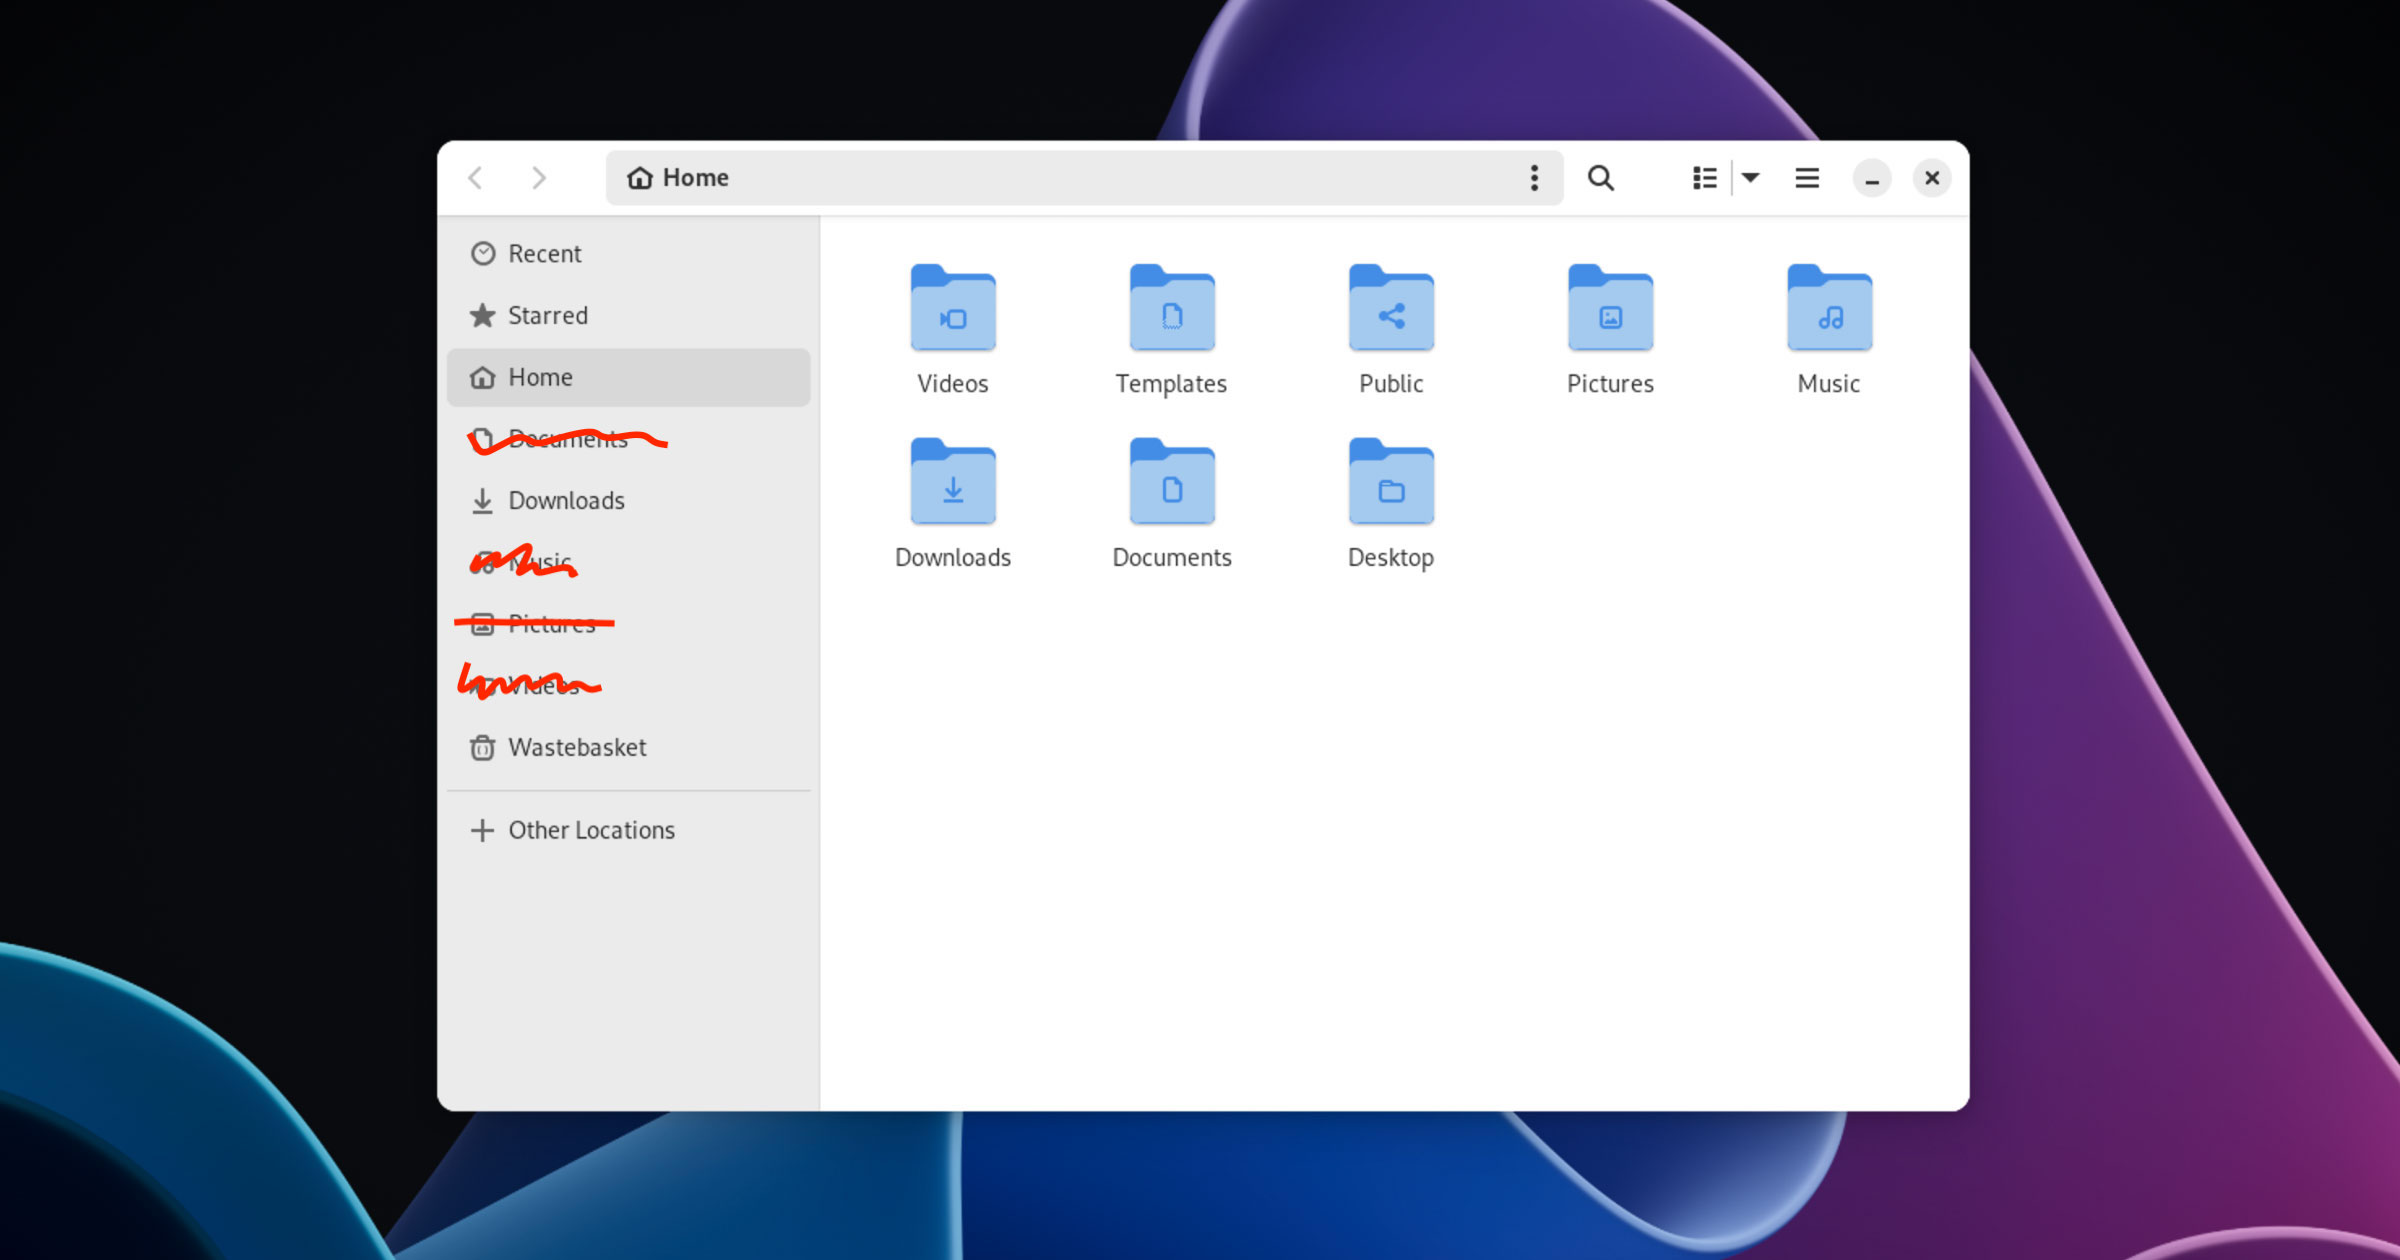2400x1260 pixels.
Task: Open the Videos folder icon
Action: click(x=952, y=308)
